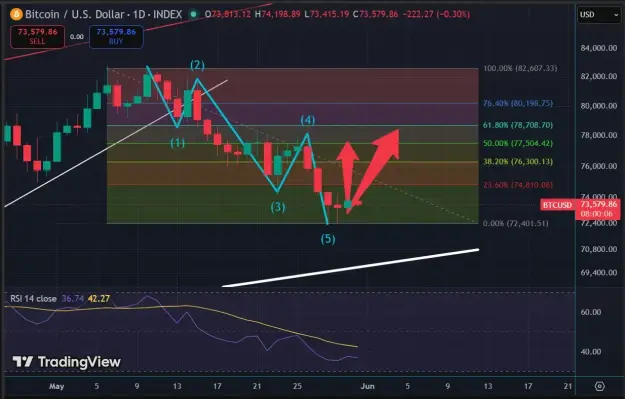Select the RSI 14 close indicator label
625x399 pixels.
[33, 299]
